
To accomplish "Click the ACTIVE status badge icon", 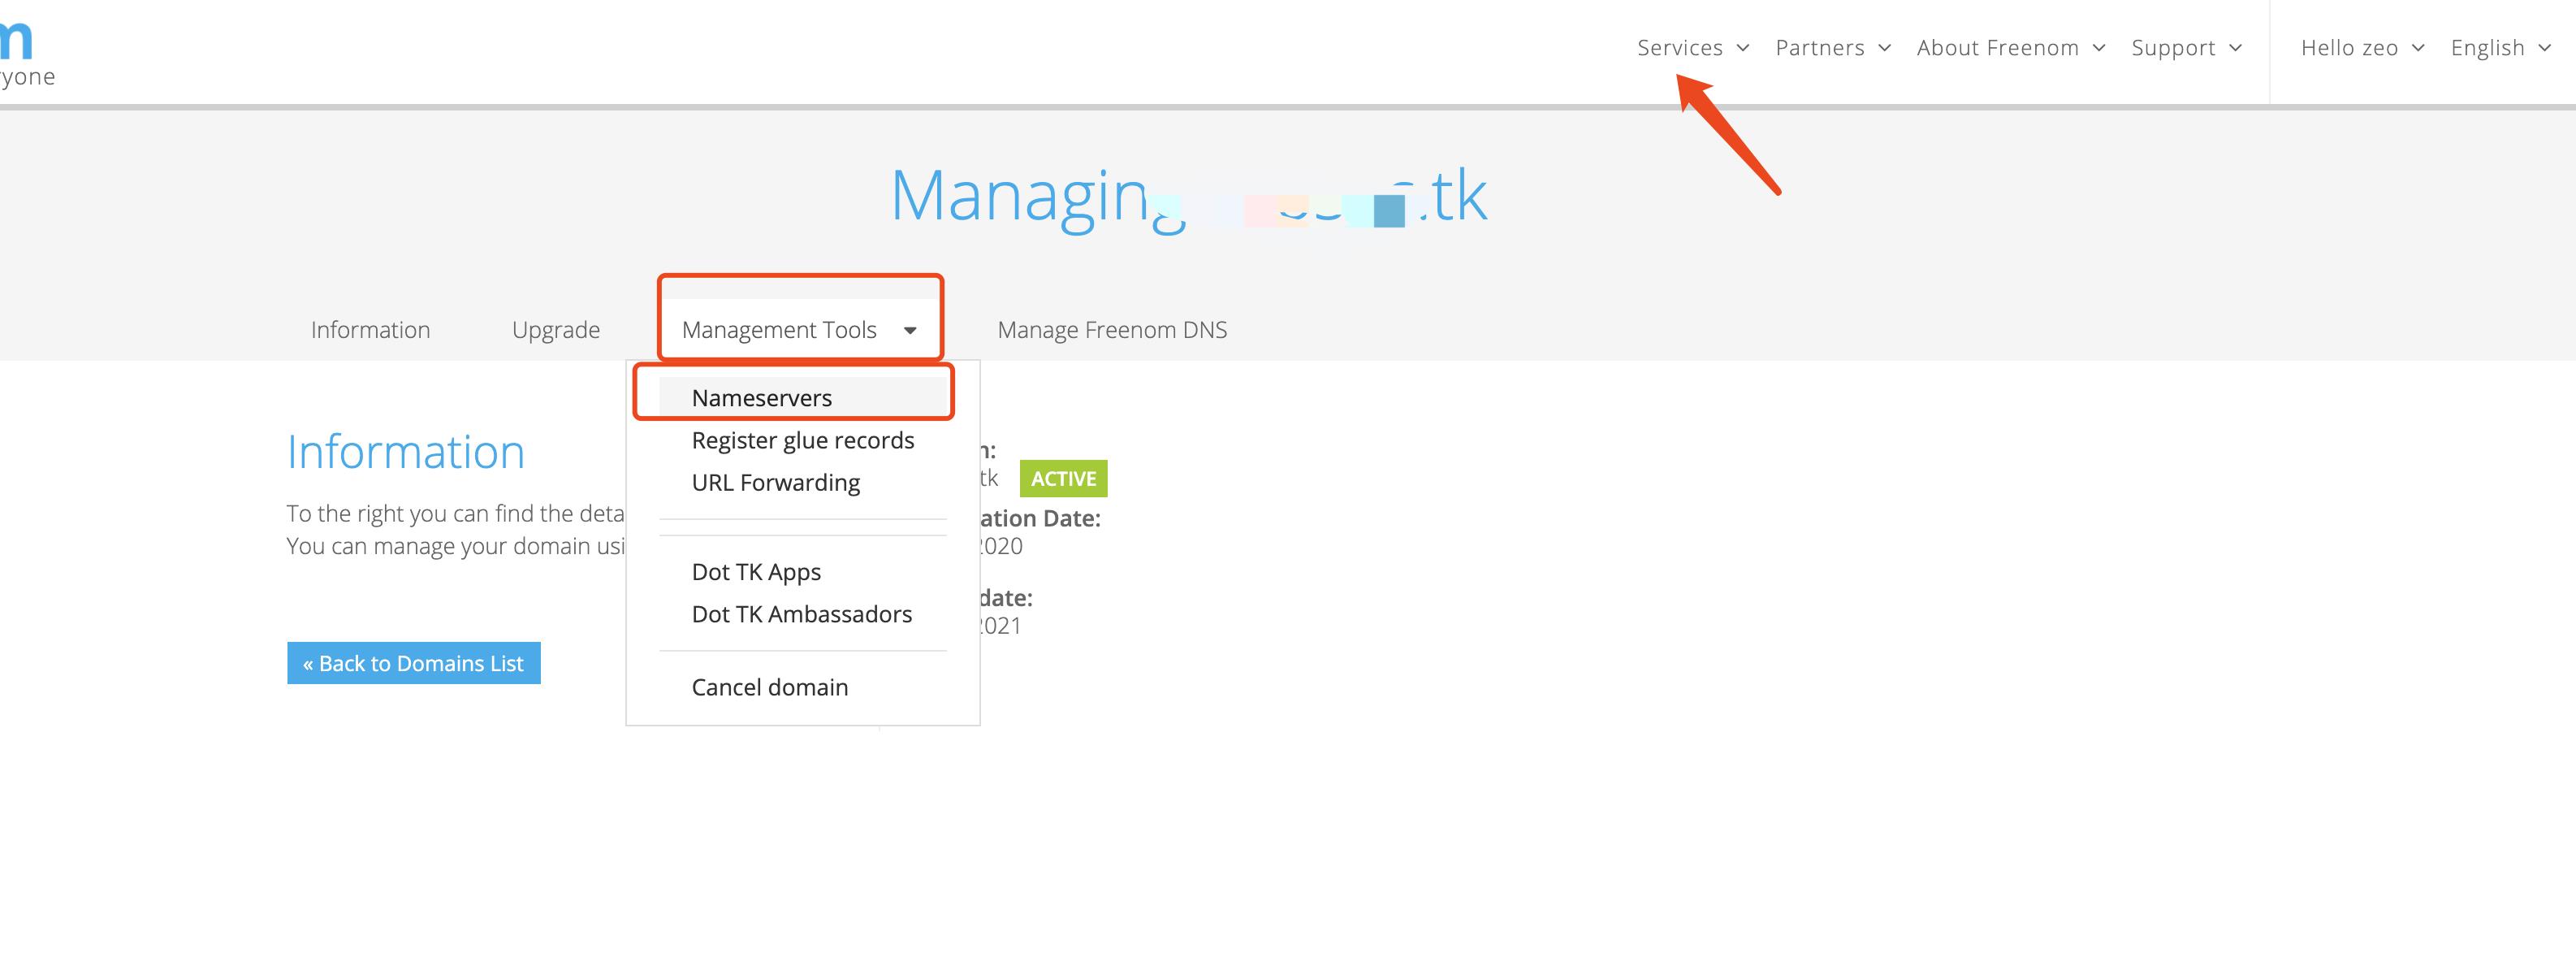I will click(x=1065, y=479).
